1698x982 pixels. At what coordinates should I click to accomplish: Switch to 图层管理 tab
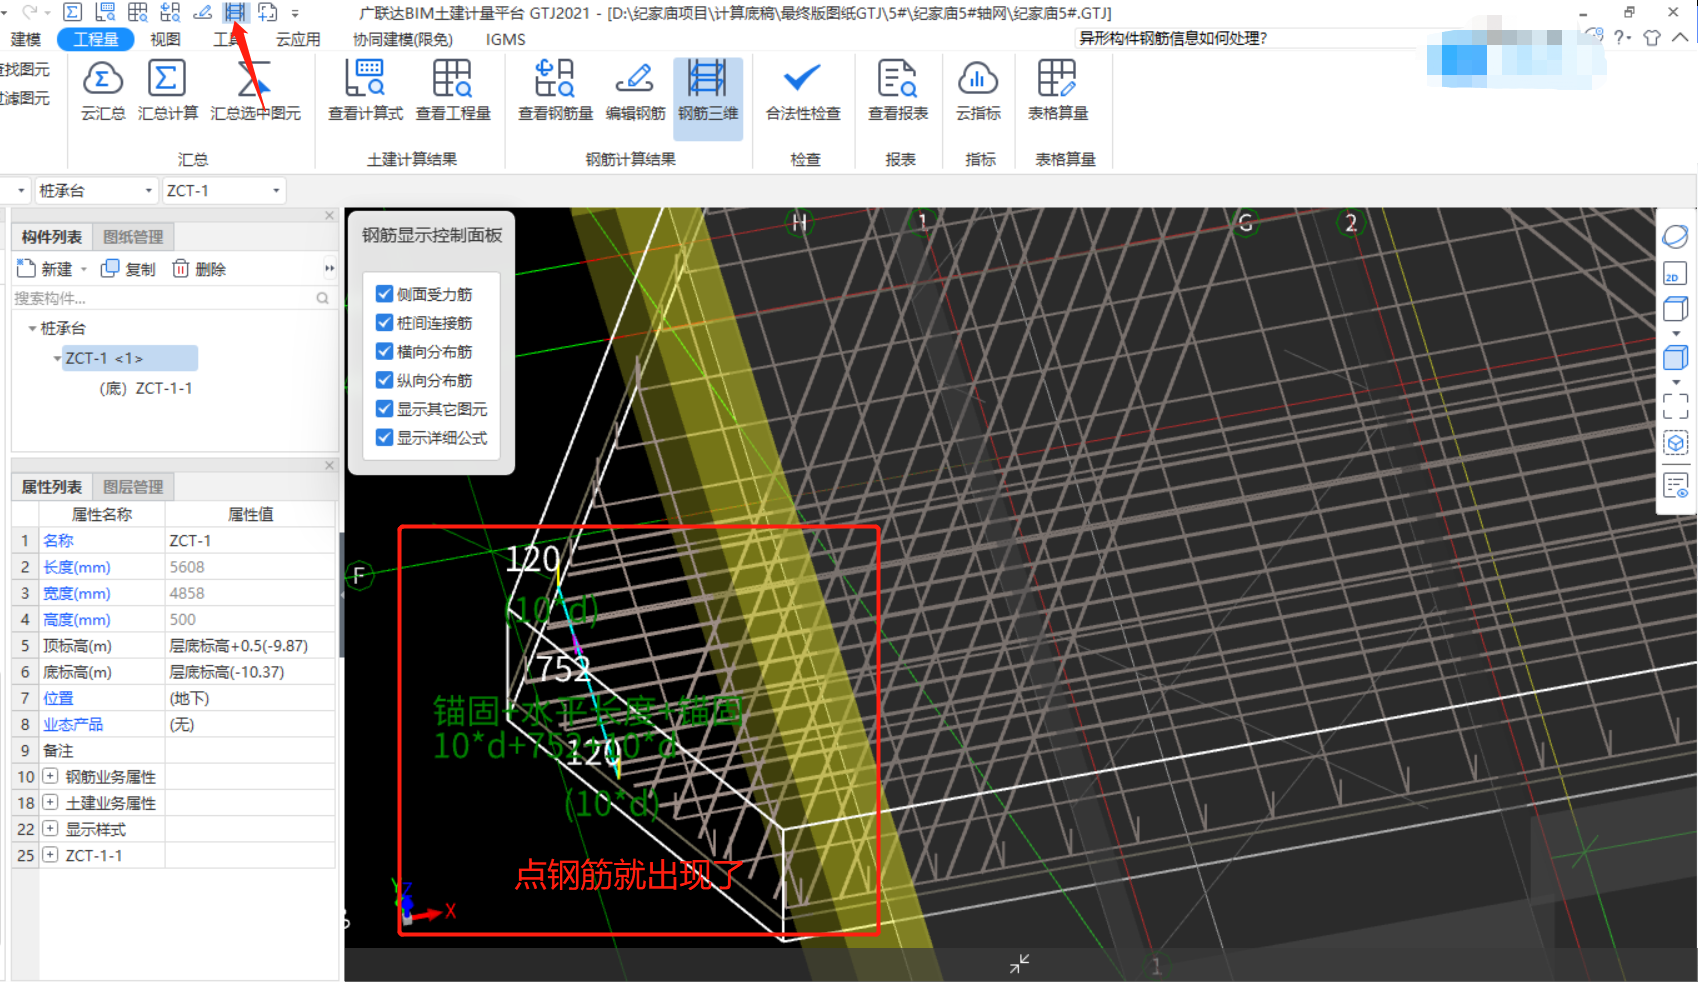tap(133, 487)
